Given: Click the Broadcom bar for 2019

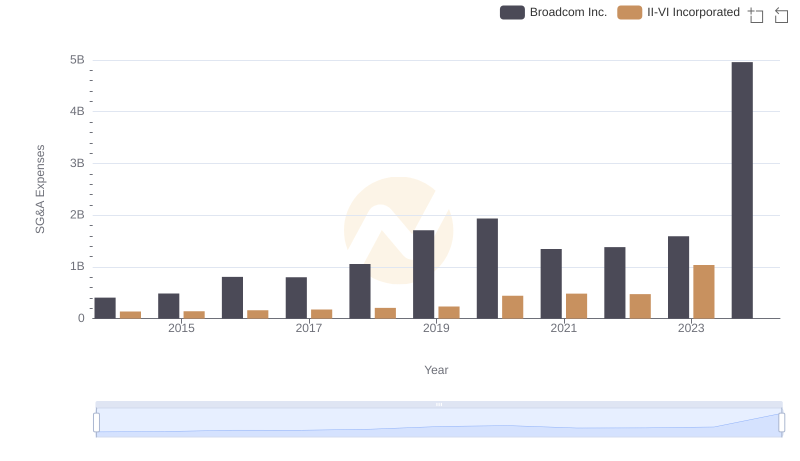Looking at the screenshot, I should 423,274.
